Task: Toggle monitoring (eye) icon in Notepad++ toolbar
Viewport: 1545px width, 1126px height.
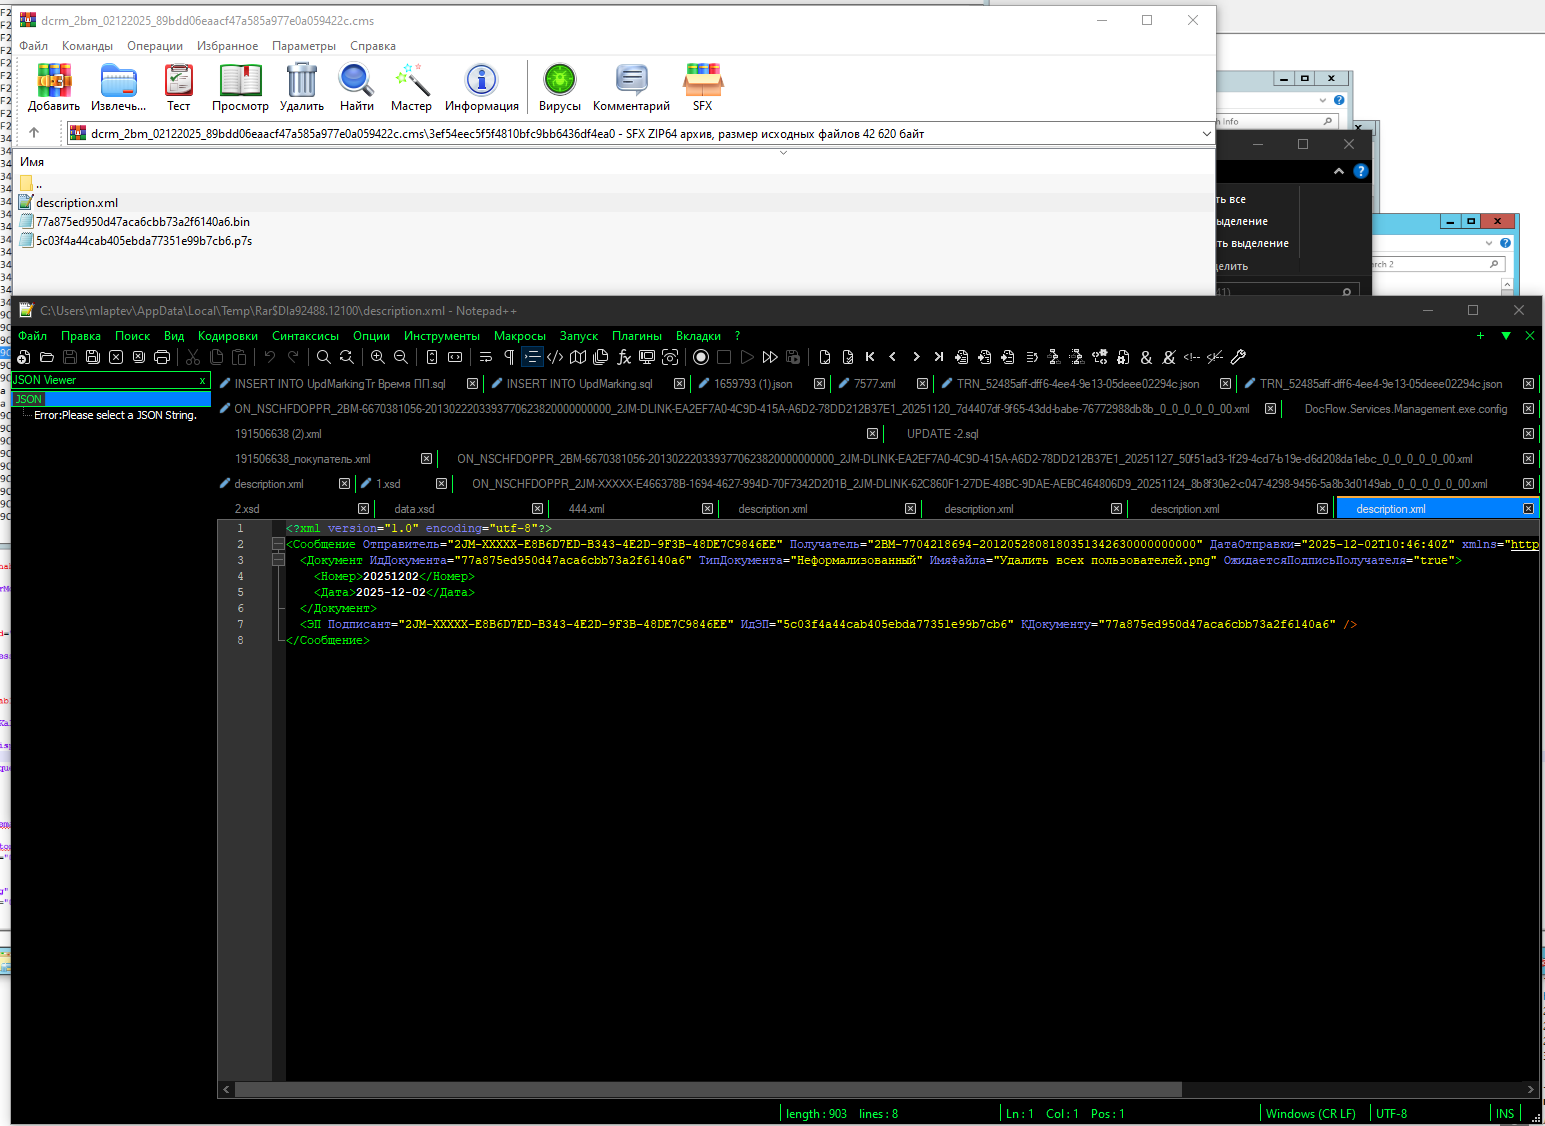Action: pos(670,357)
